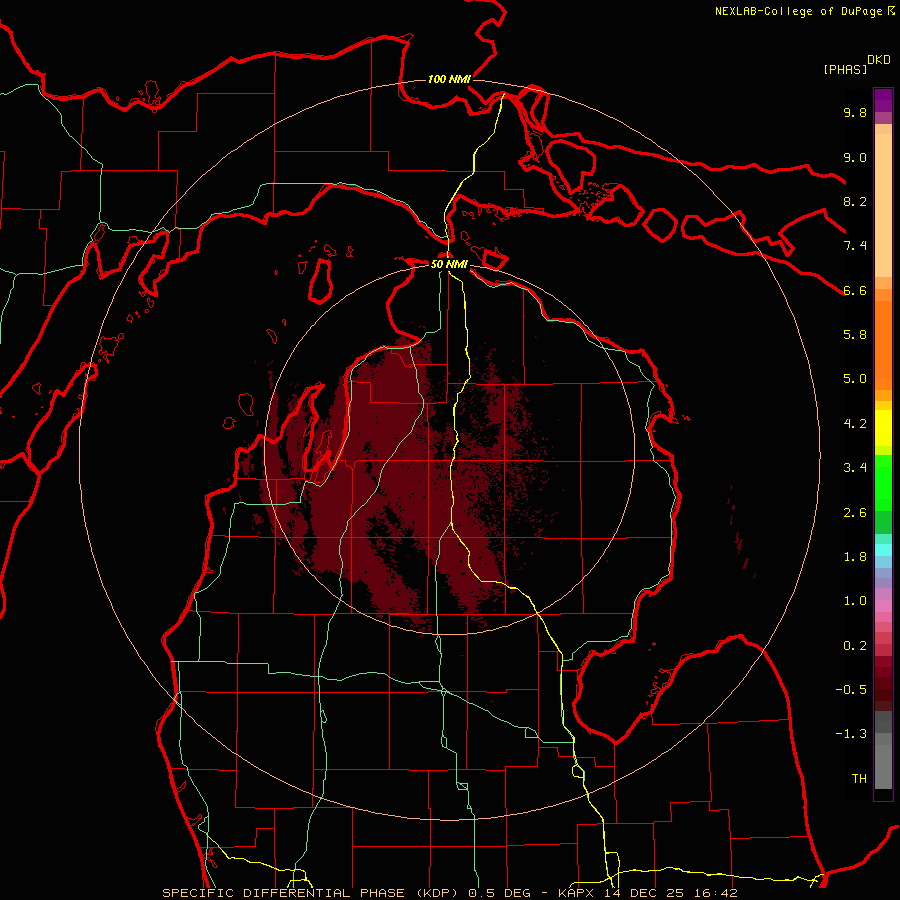The height and width of the screenshot is (900, 900).
Task: Click the yellow swatch near 4.2
Action: [x=883, y=428]
